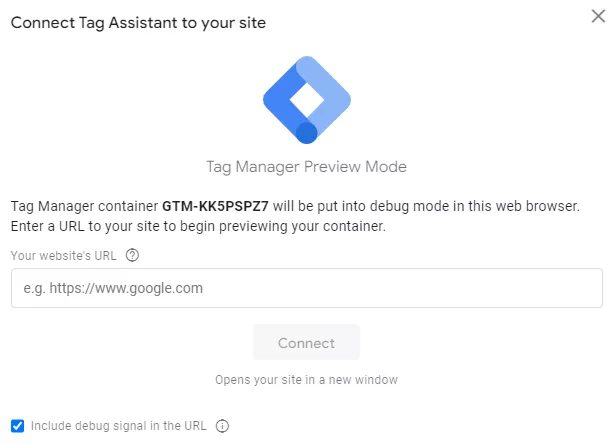Viewport: 616px width, 444px height.
Task: Click the Connect Tag Assistant to your site title
Action: pos(138,23)
